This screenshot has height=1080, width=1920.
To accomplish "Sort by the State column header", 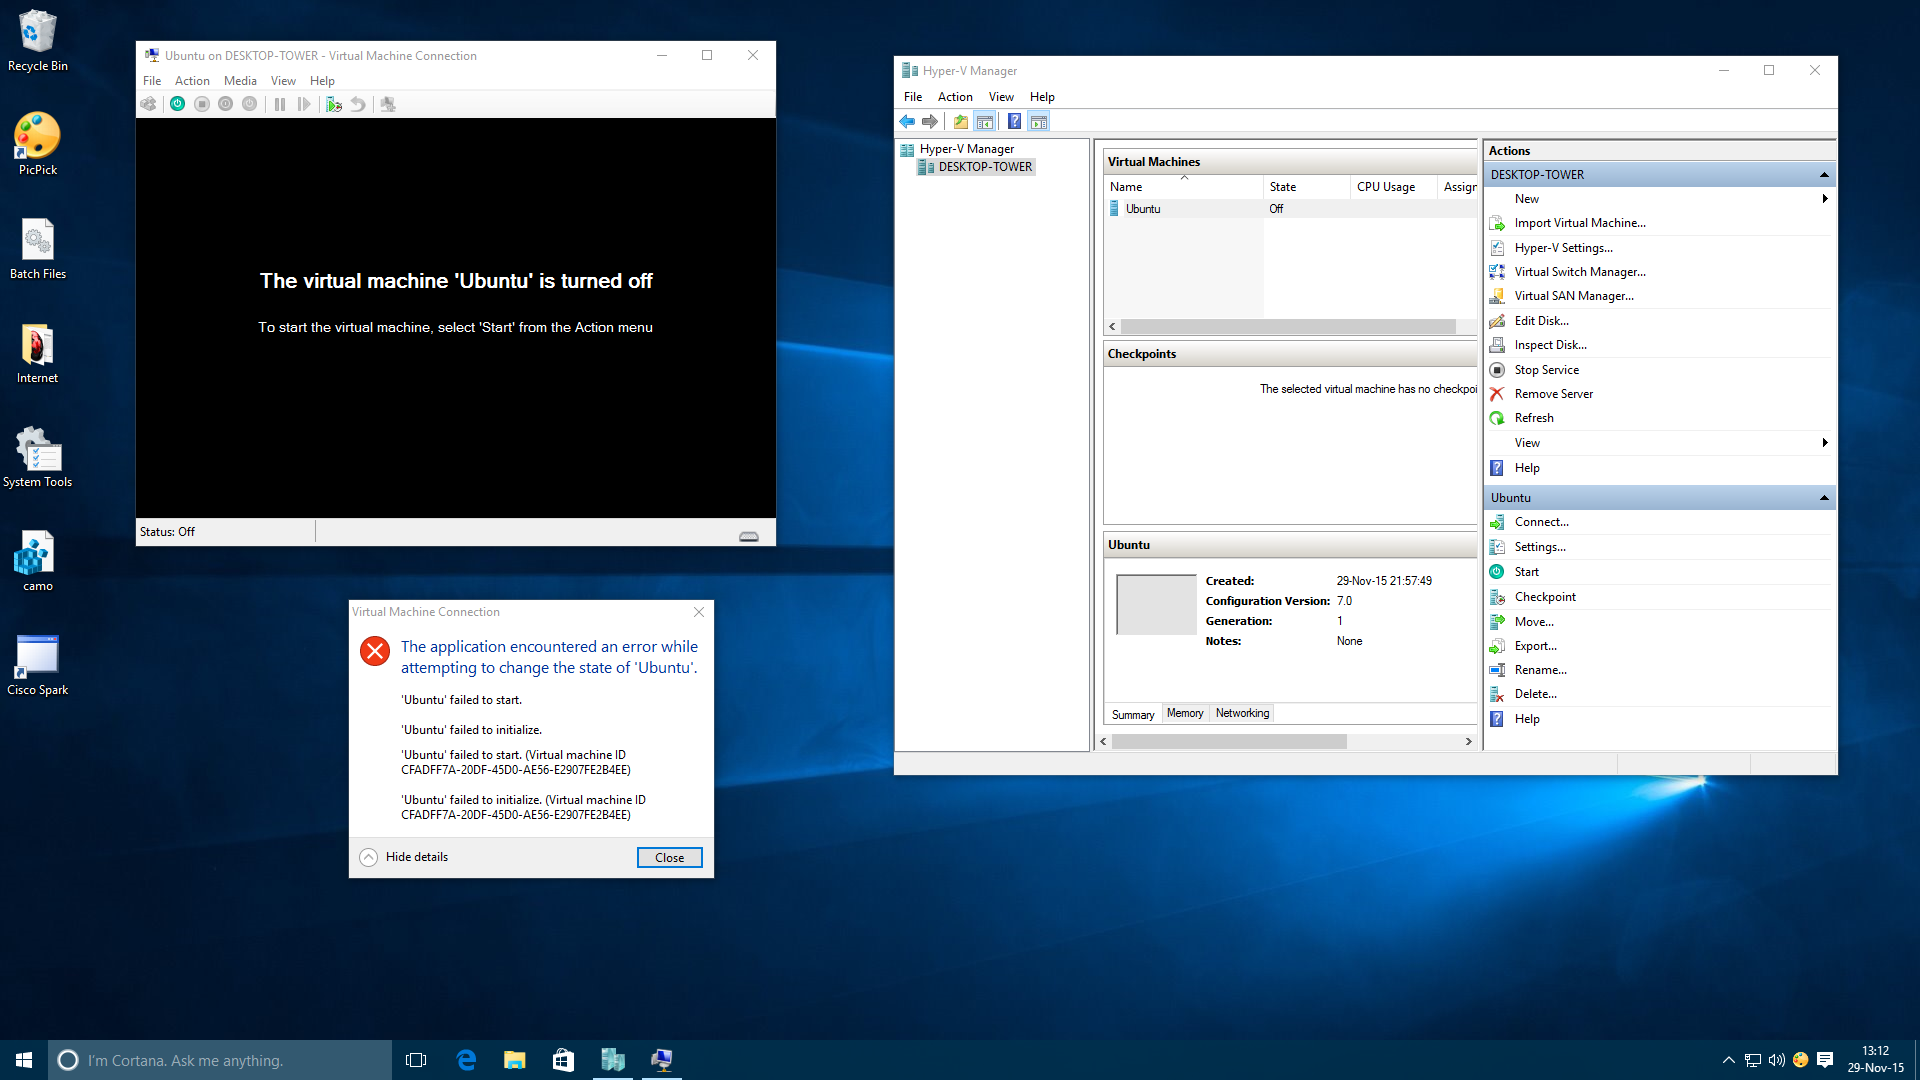I will [x=1307, y=187].
